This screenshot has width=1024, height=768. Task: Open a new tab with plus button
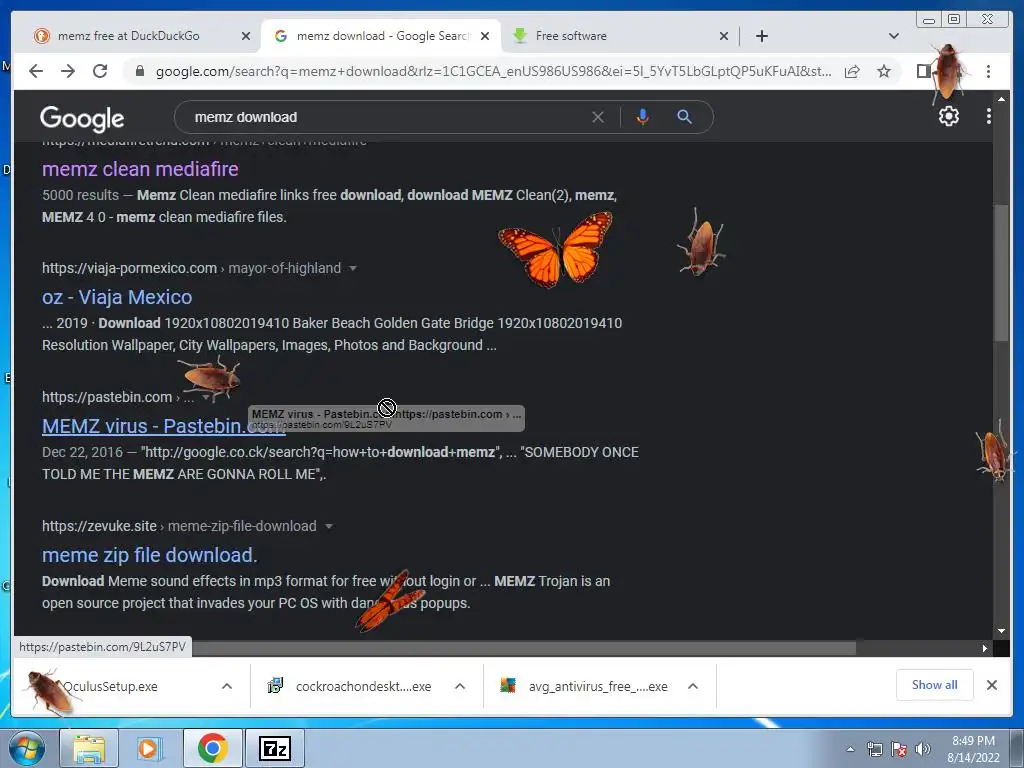(761, 36)
